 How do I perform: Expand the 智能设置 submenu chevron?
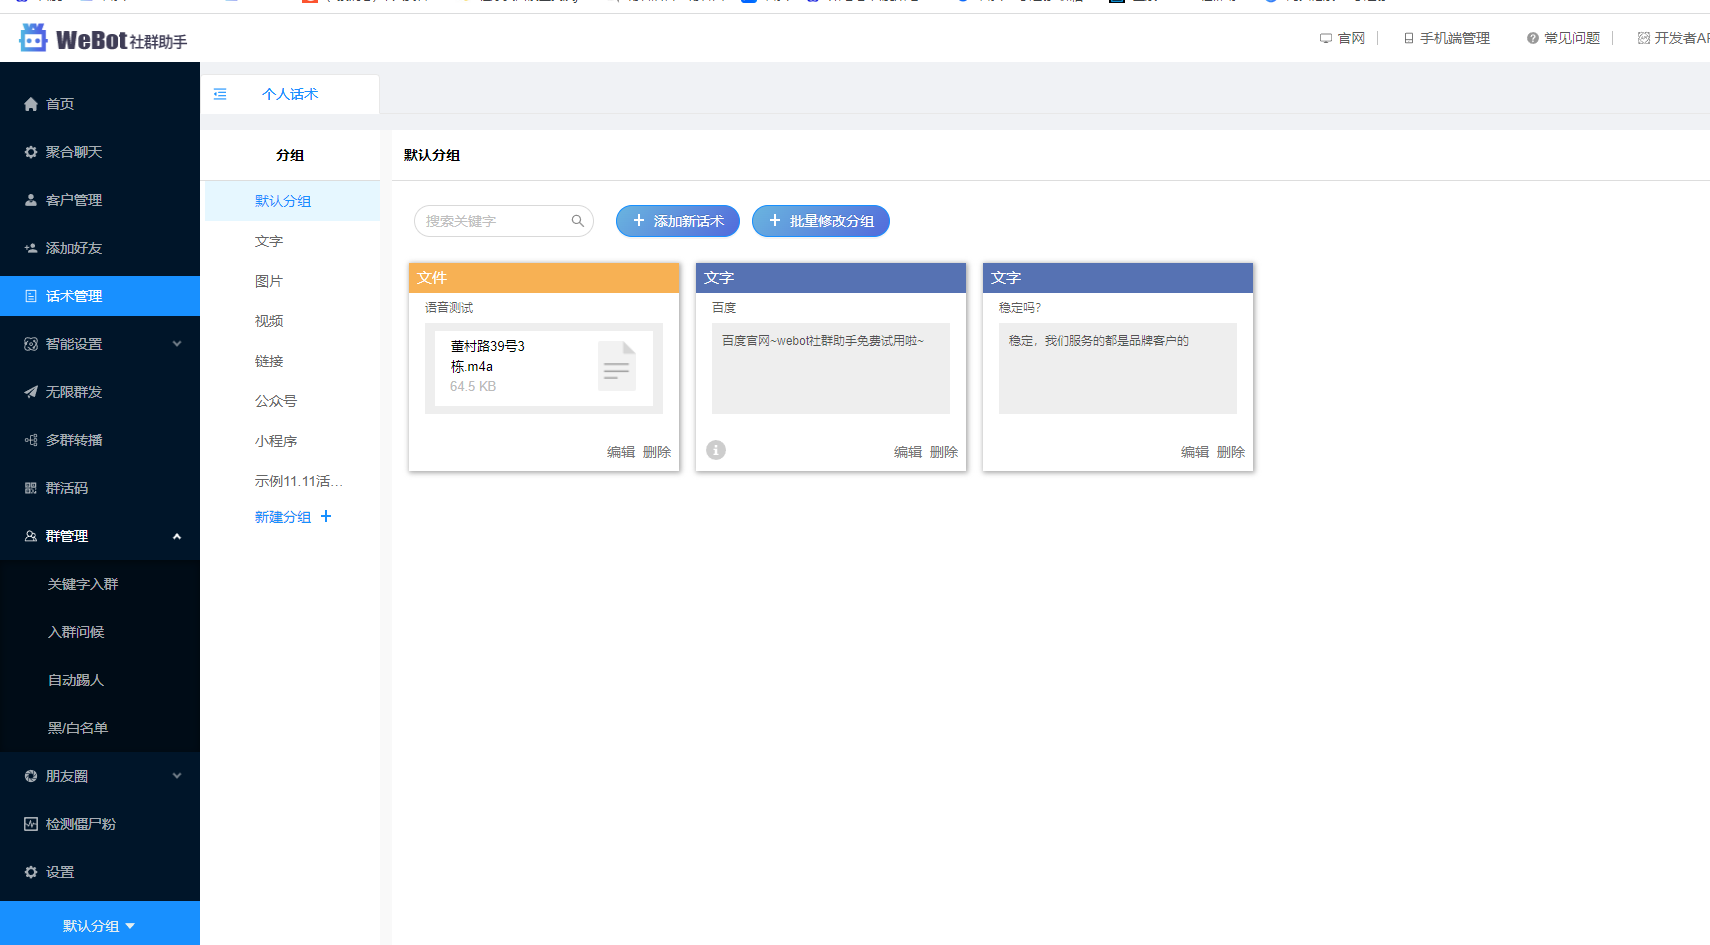(177, 344)
